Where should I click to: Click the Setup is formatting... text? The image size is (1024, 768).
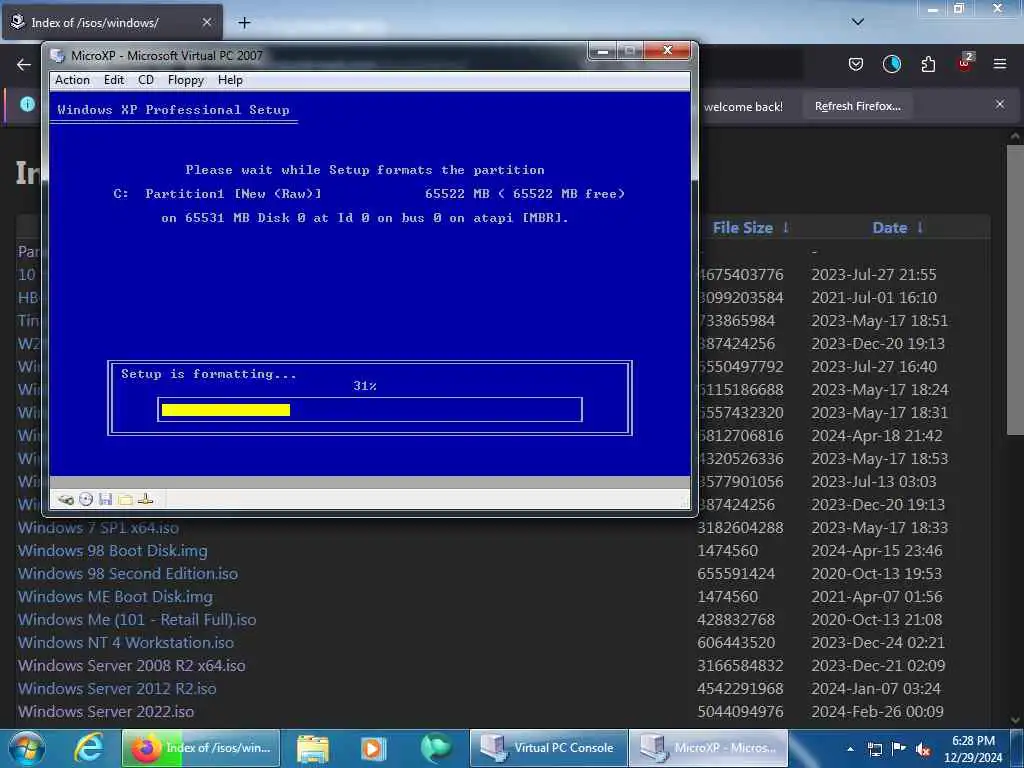click(208, 374)
